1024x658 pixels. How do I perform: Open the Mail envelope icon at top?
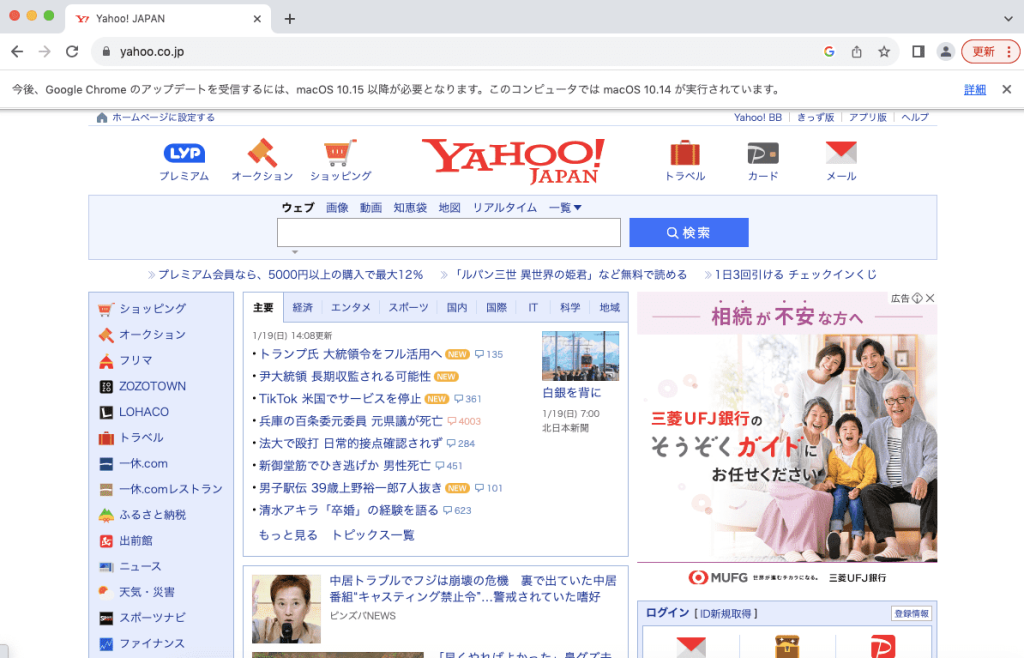[841, 153]
